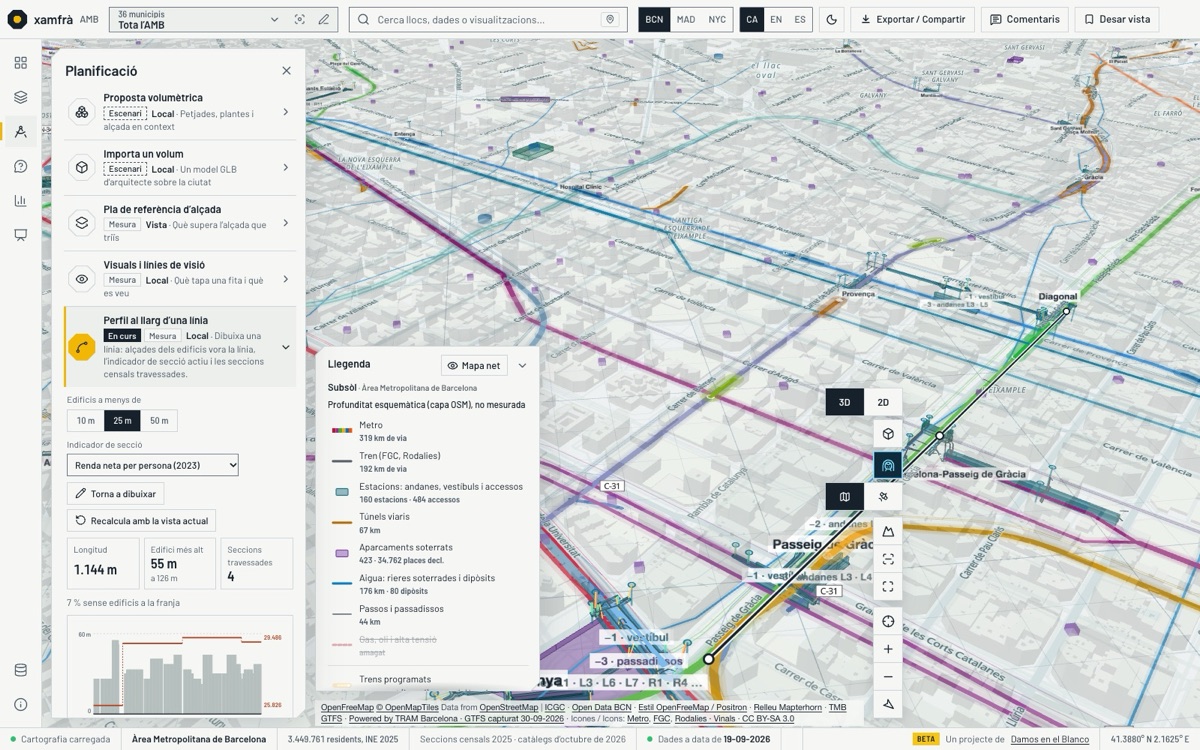Open the bar chart statistics sidebar icon
1200x750 pixels.
tap(20, 200)
